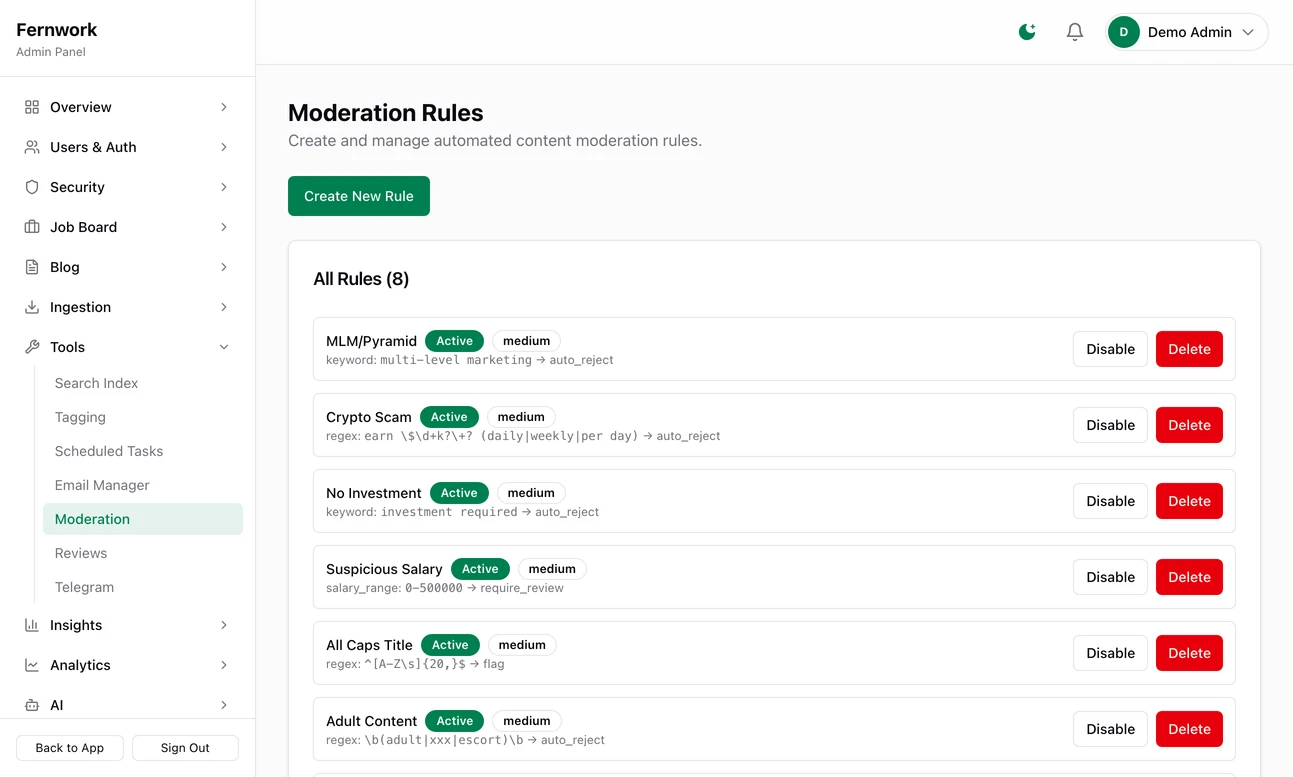Disable the All Caps Title rule

(x=1110, y=653)
